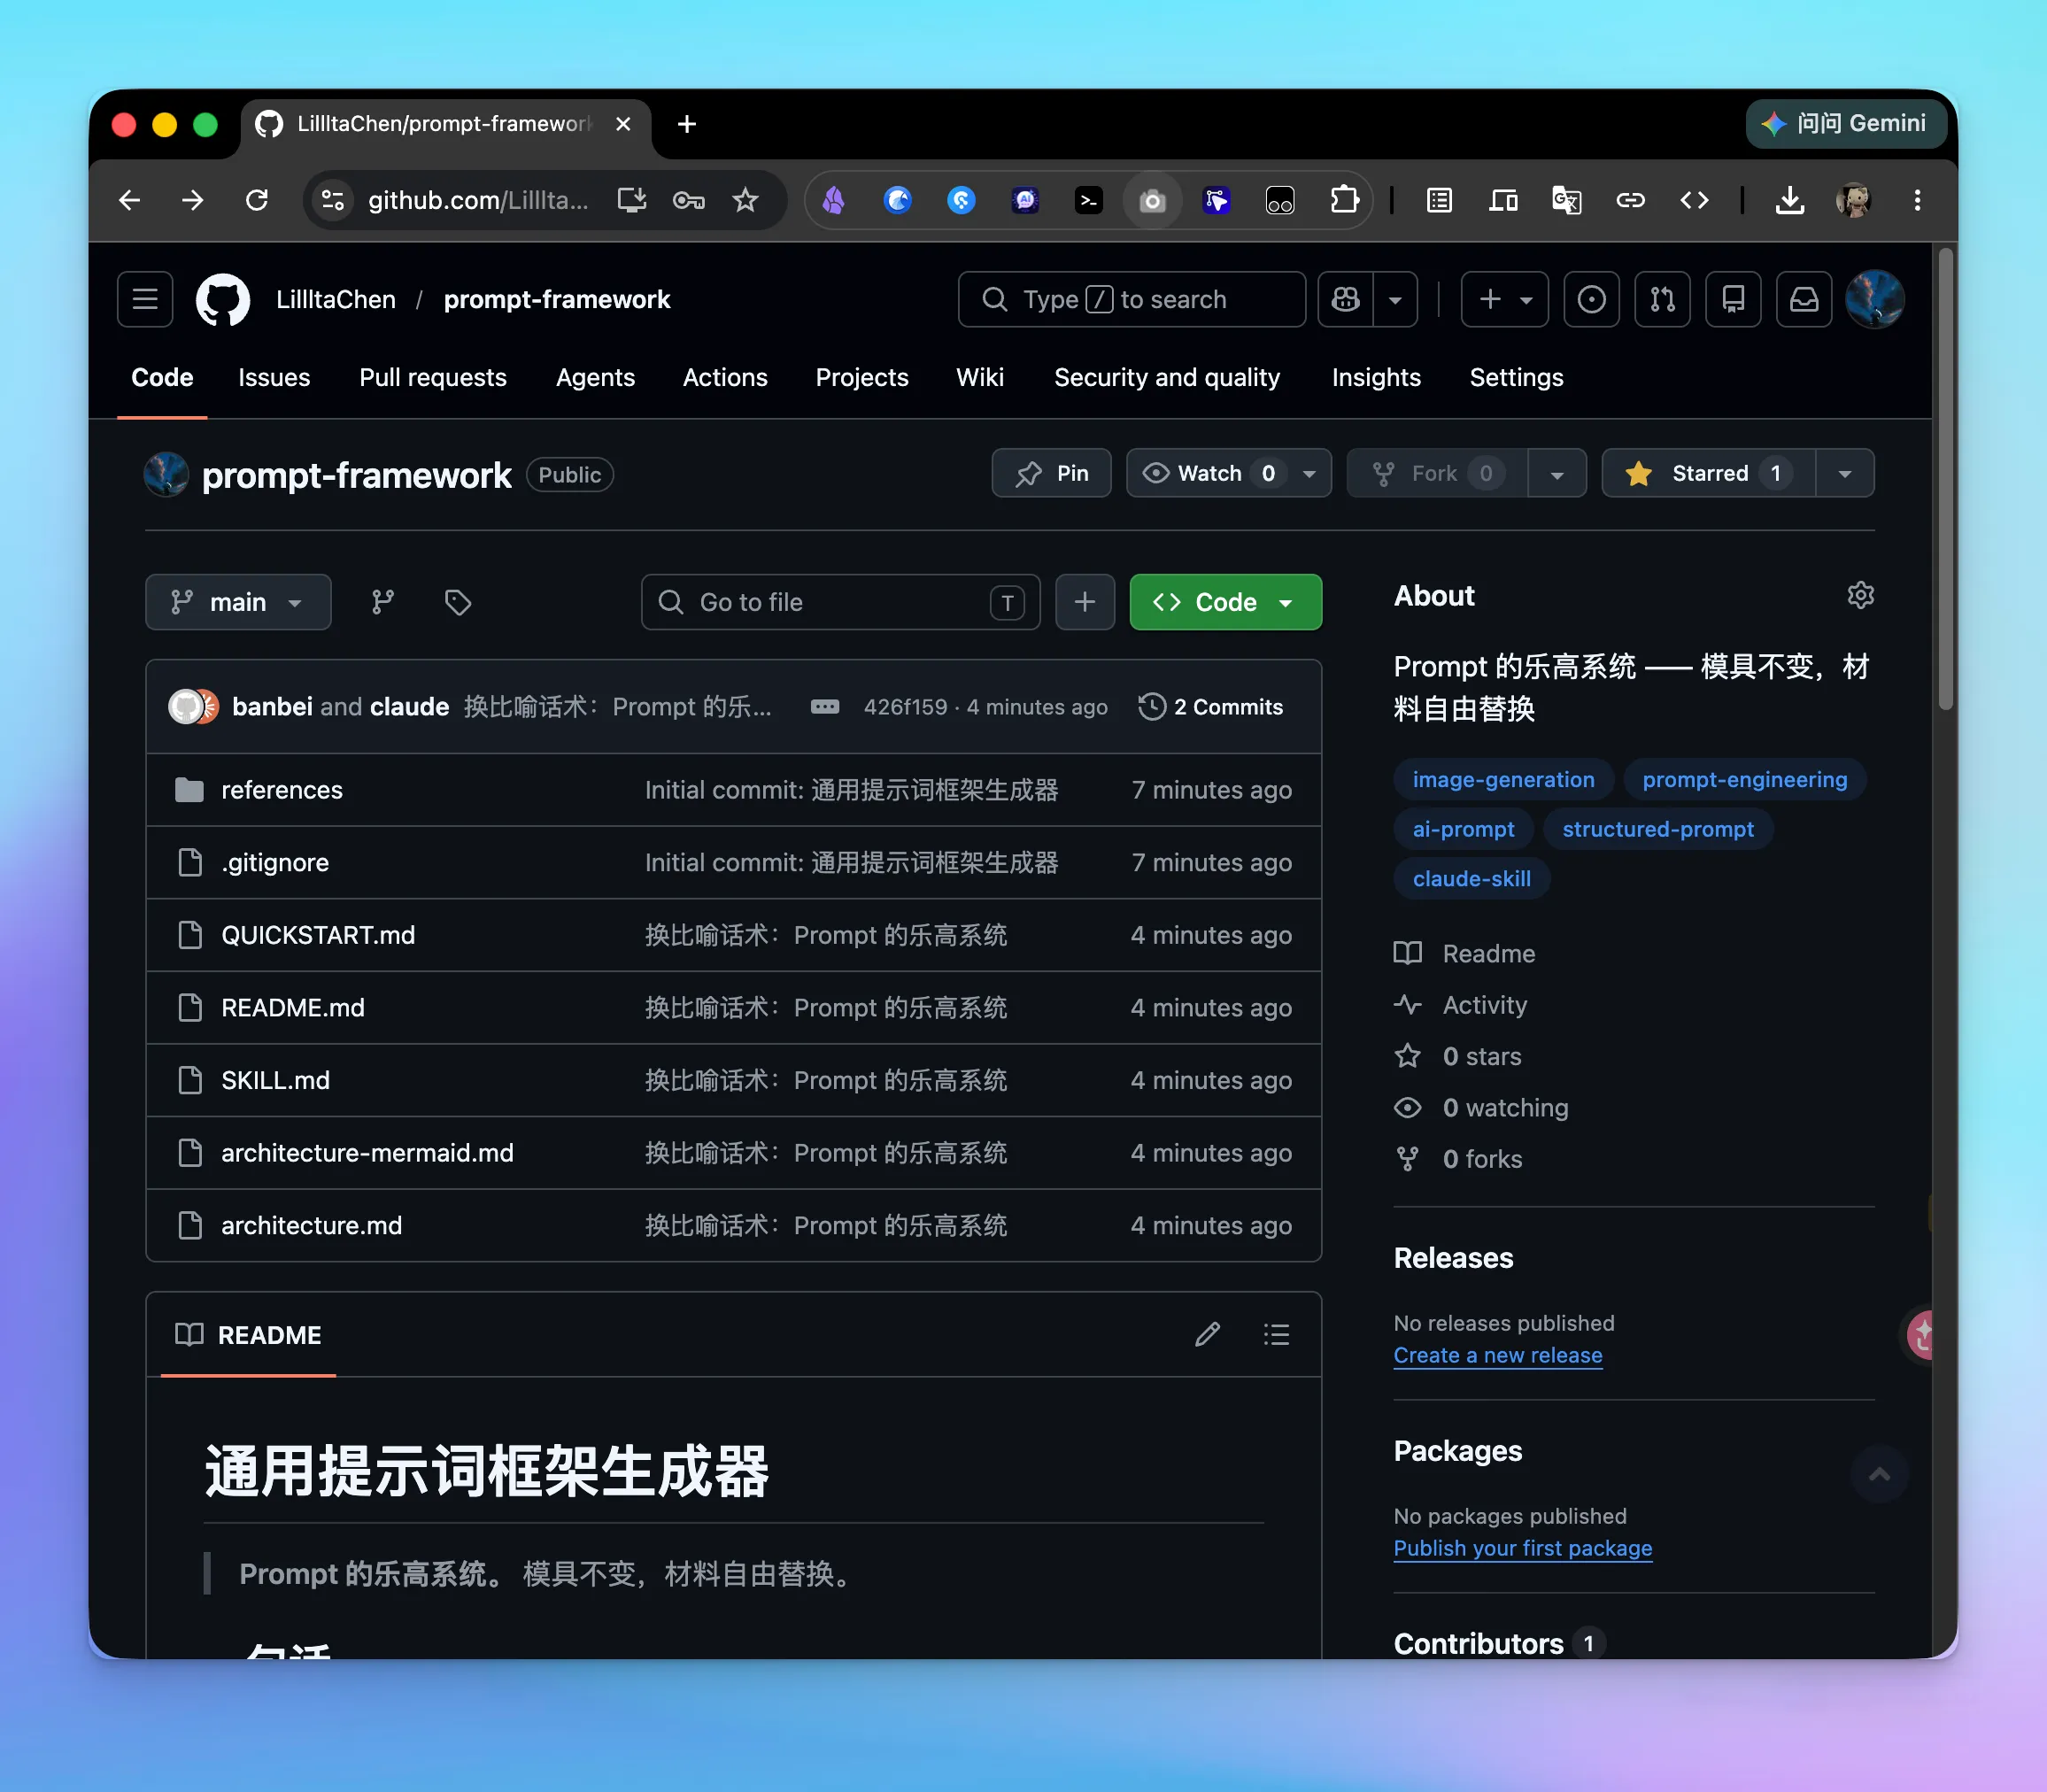This screenshot has width=2047, height=1792.
Task: Click Publish your first package link
Action: tap(1522, 1548)
